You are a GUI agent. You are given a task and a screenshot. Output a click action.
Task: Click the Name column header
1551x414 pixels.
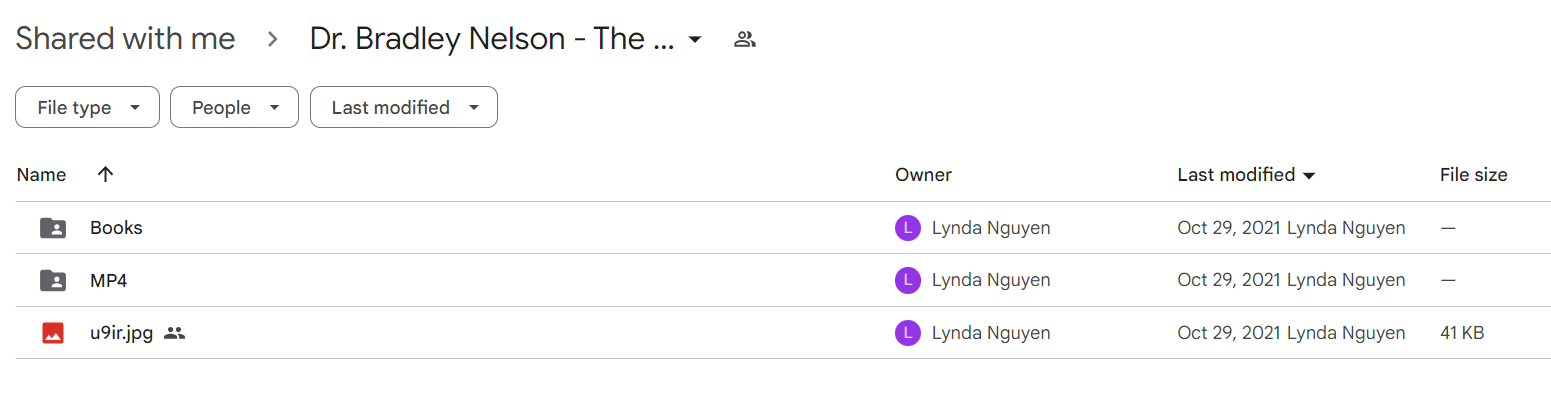41,175
